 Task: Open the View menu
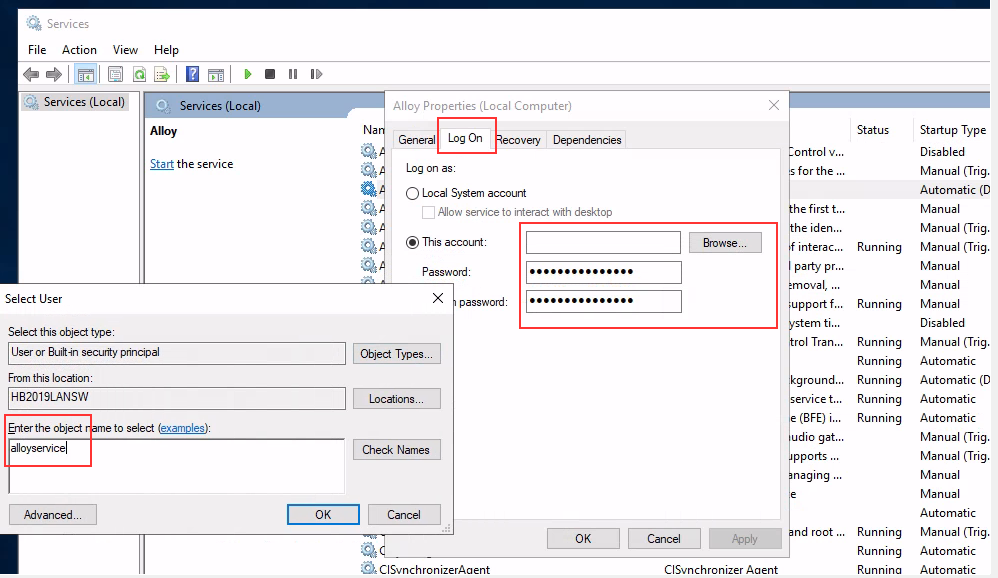[x=125, y=50]
